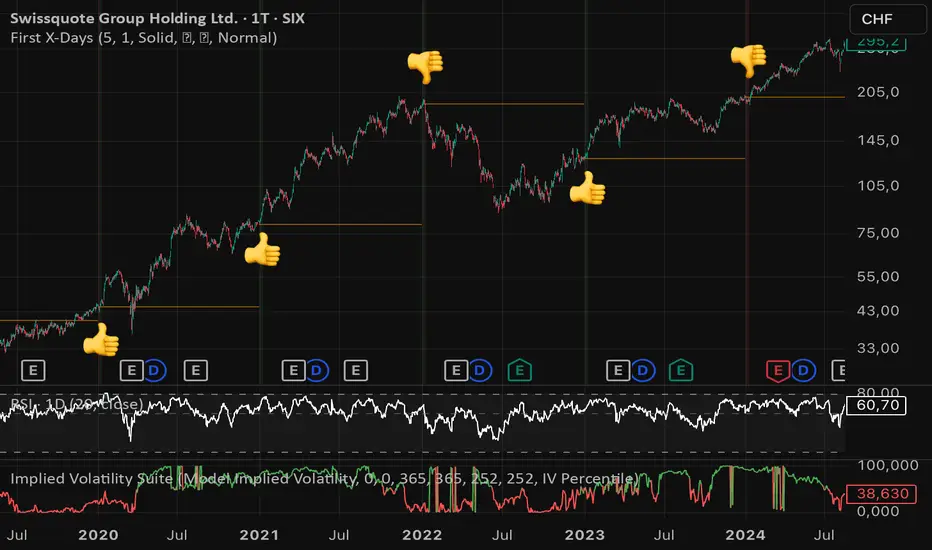Click the Jul label between 2020 and 2021
The width and height of the screenshot is (932, 550).
click(177, 535)
